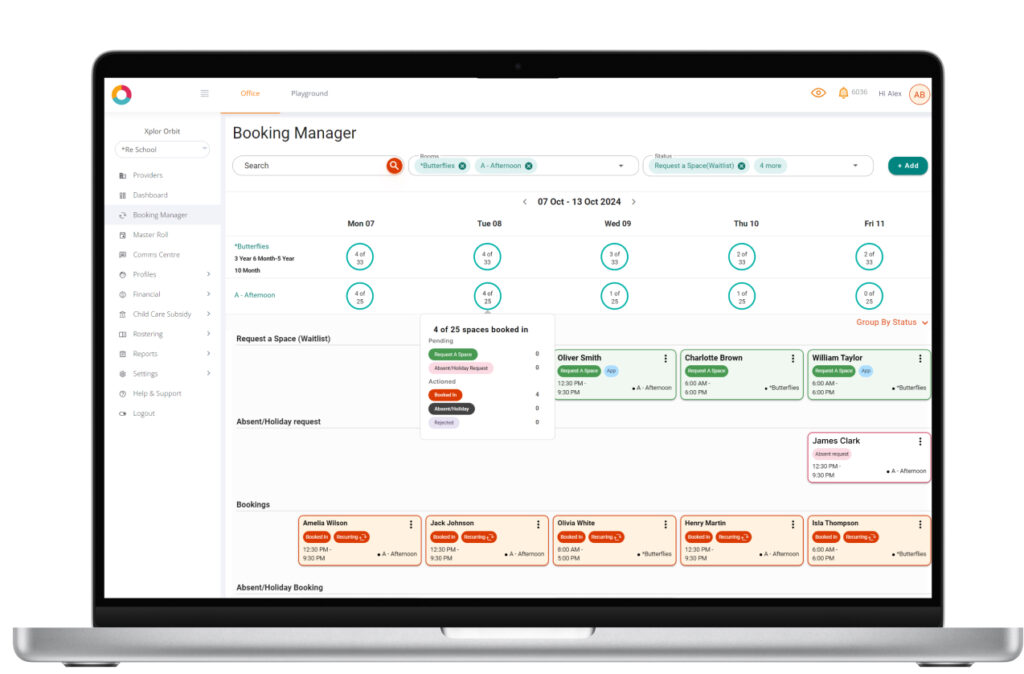Expand the Rostering menu chevron
The height and width of the screenshot is (674, 1024).
(208, 334)
